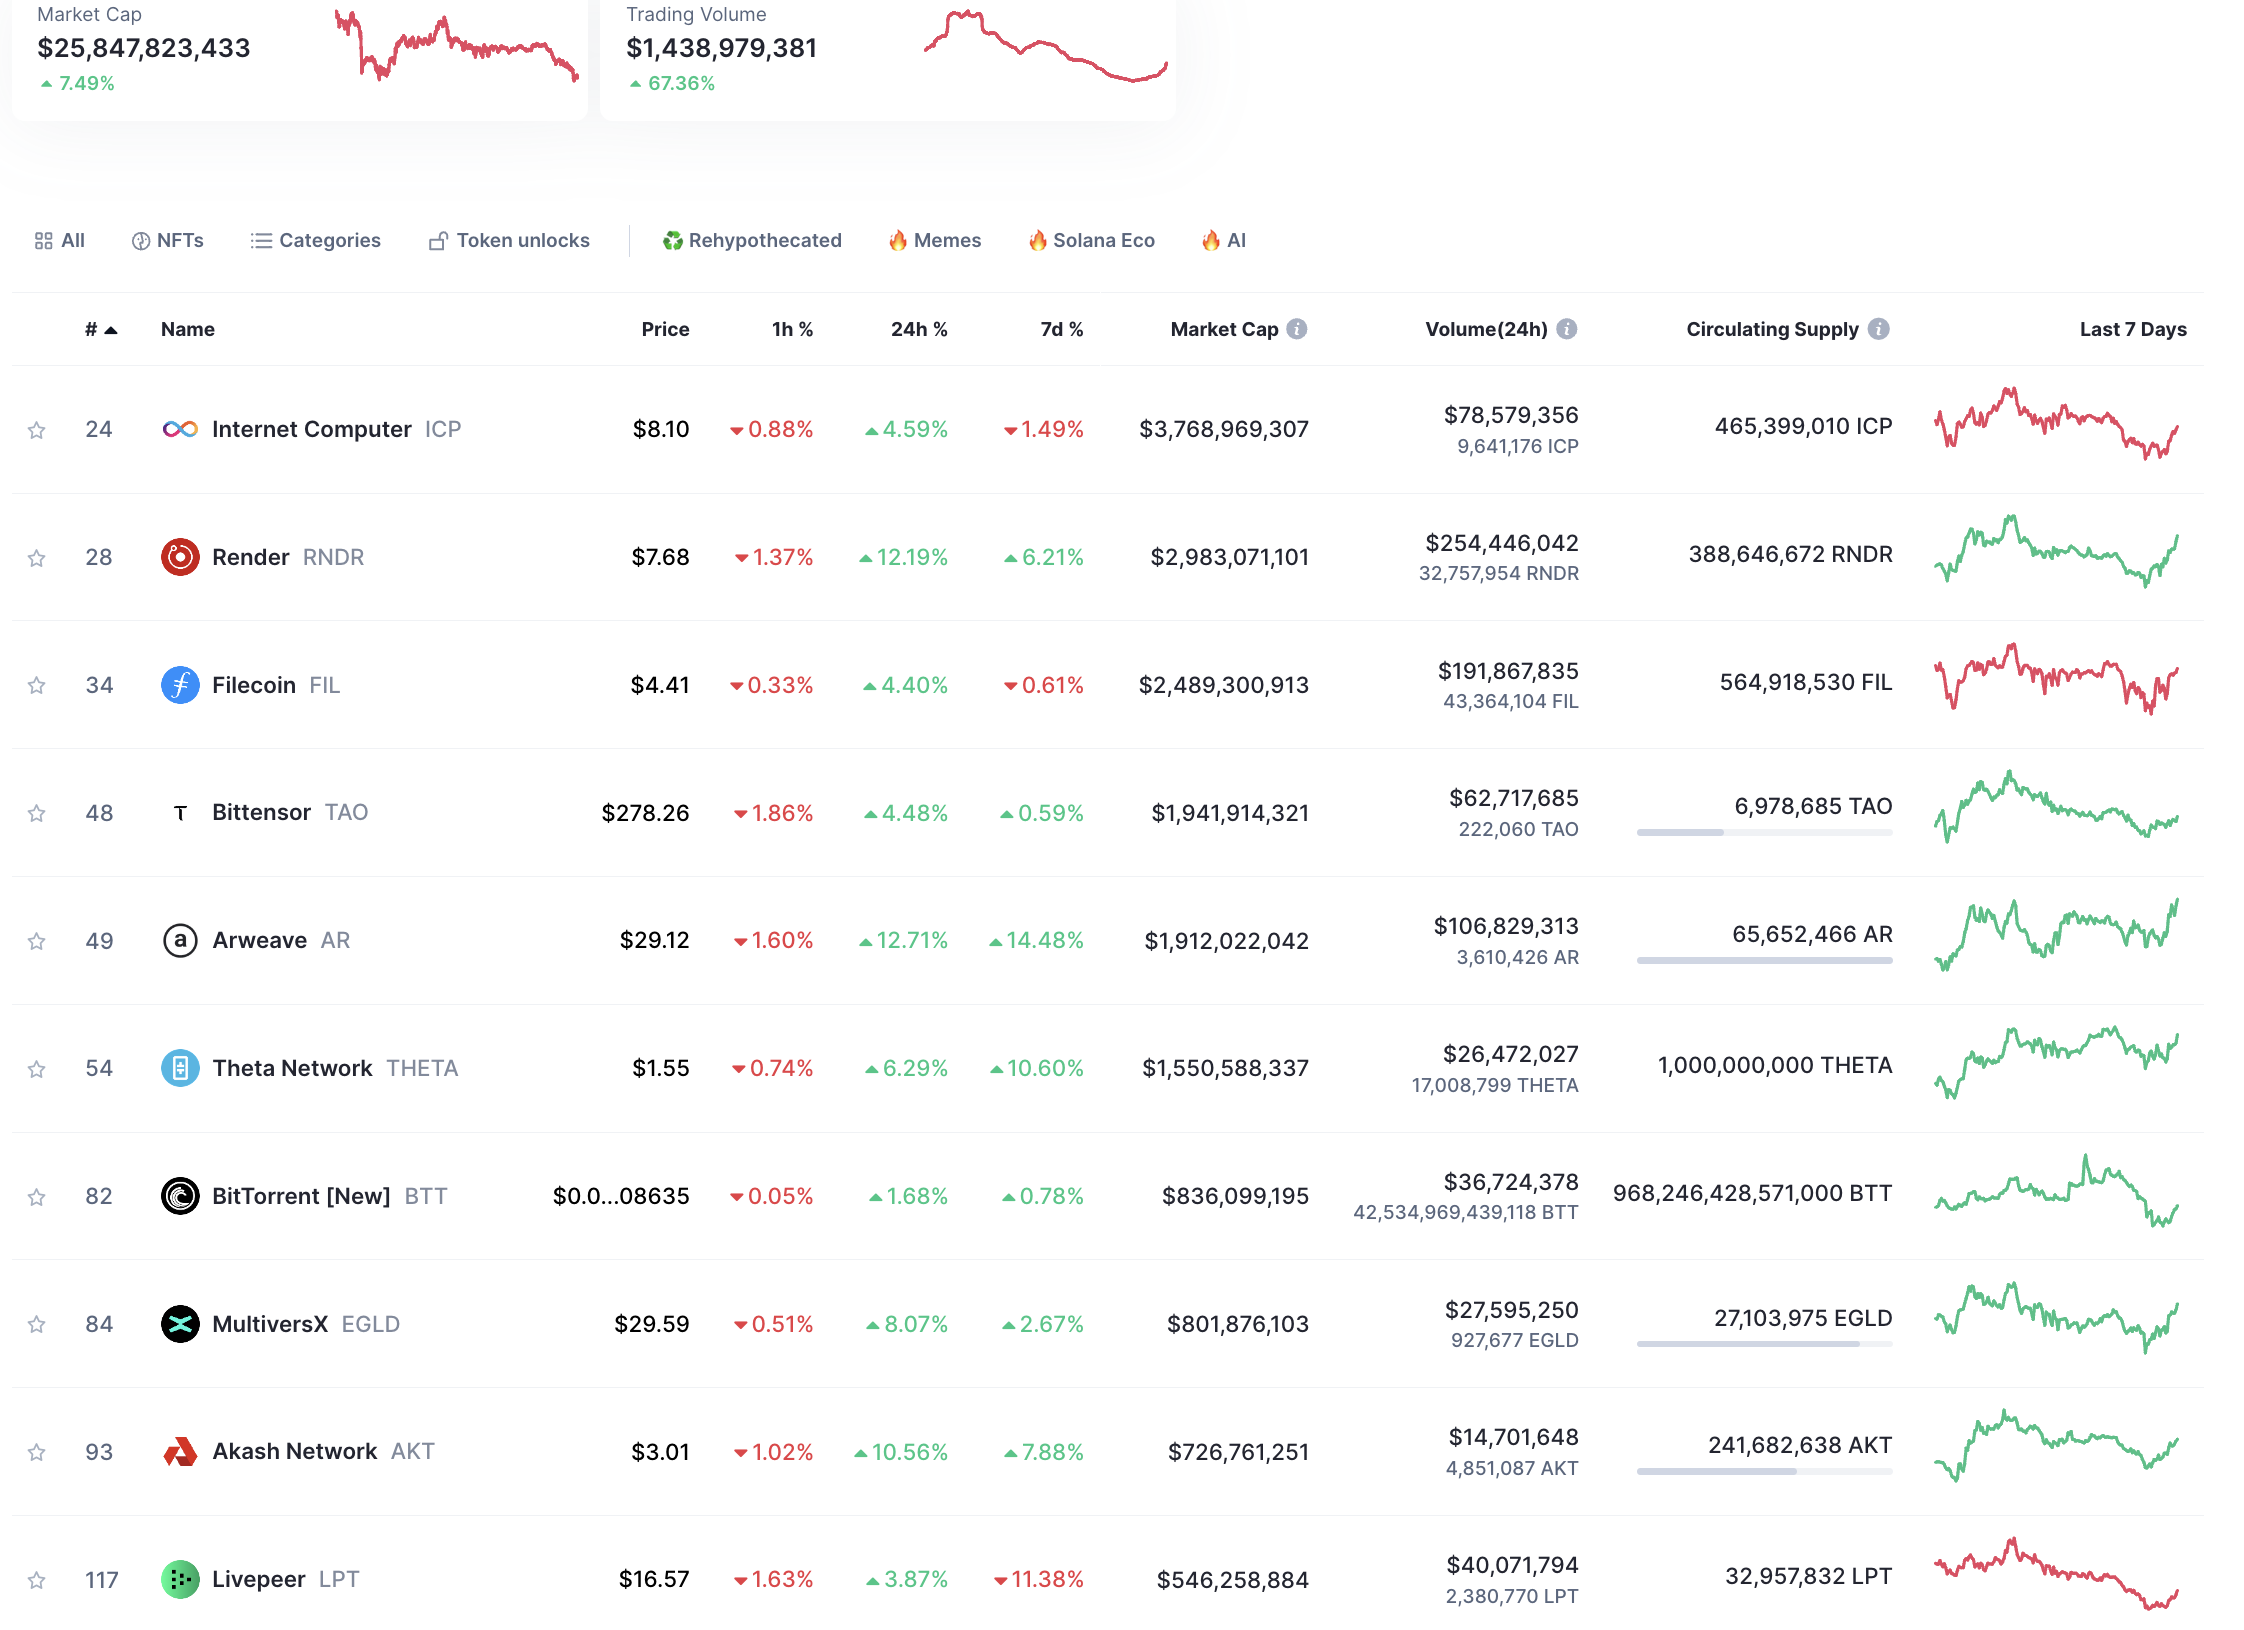Click the Filecoin logo icon
Screen dimensions: 2244x1630
(180, 685)
